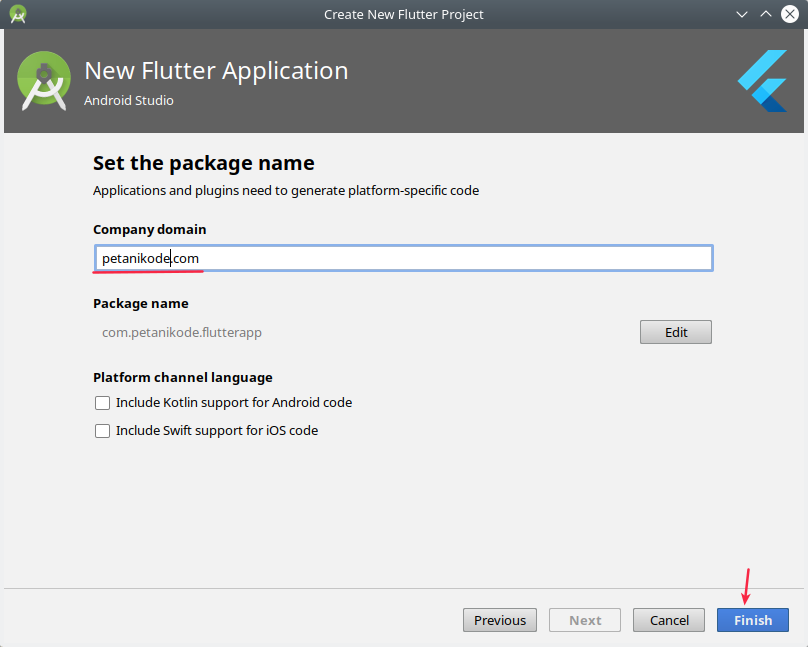Image resolution: width=808 pixels, height=647 pixels.
Task: Click the green Android Studio logo in header
Action: point(44,81)
